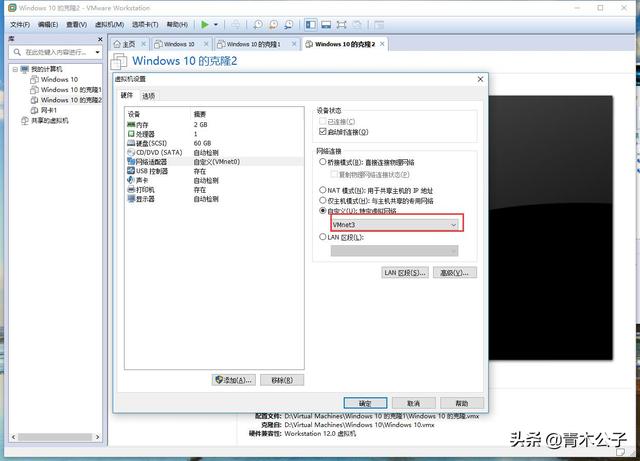Toggle the 启动时连接(O) checkbox
The height and width of the screenshot is (461, 640).
click(x=322, y=131)
